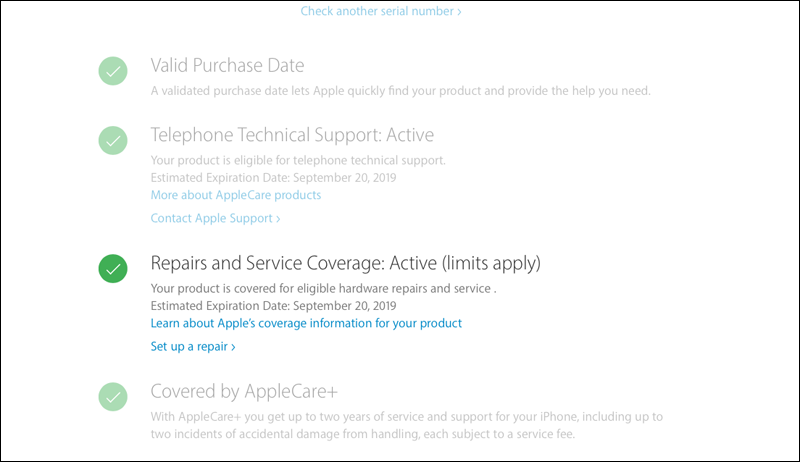This screenshot has height=462, width=800.
Task: Select the Set up a repair link
Action: (193, 347)
